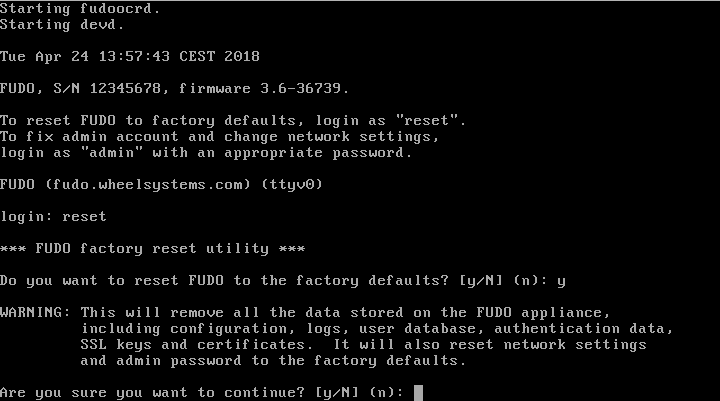The image size is (720, 401).
Task: Click the 'Starting fudoocrd.' line
Action: [x=80, y=8]
